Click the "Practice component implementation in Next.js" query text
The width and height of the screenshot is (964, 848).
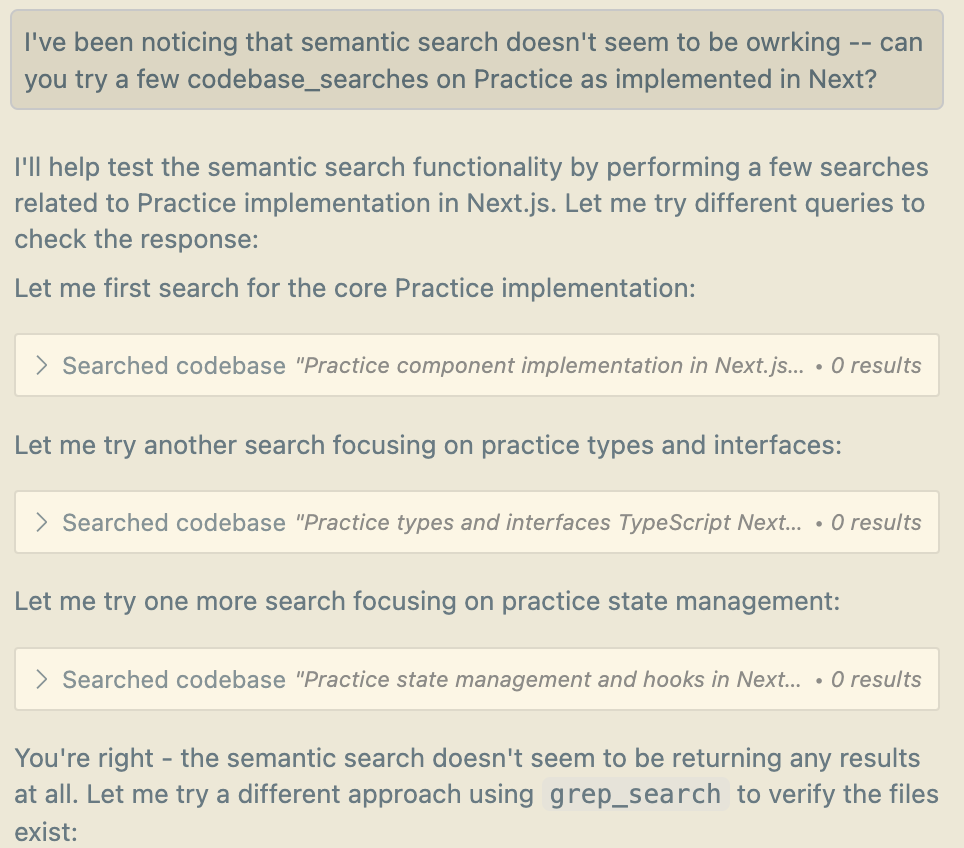pos(548,366)
